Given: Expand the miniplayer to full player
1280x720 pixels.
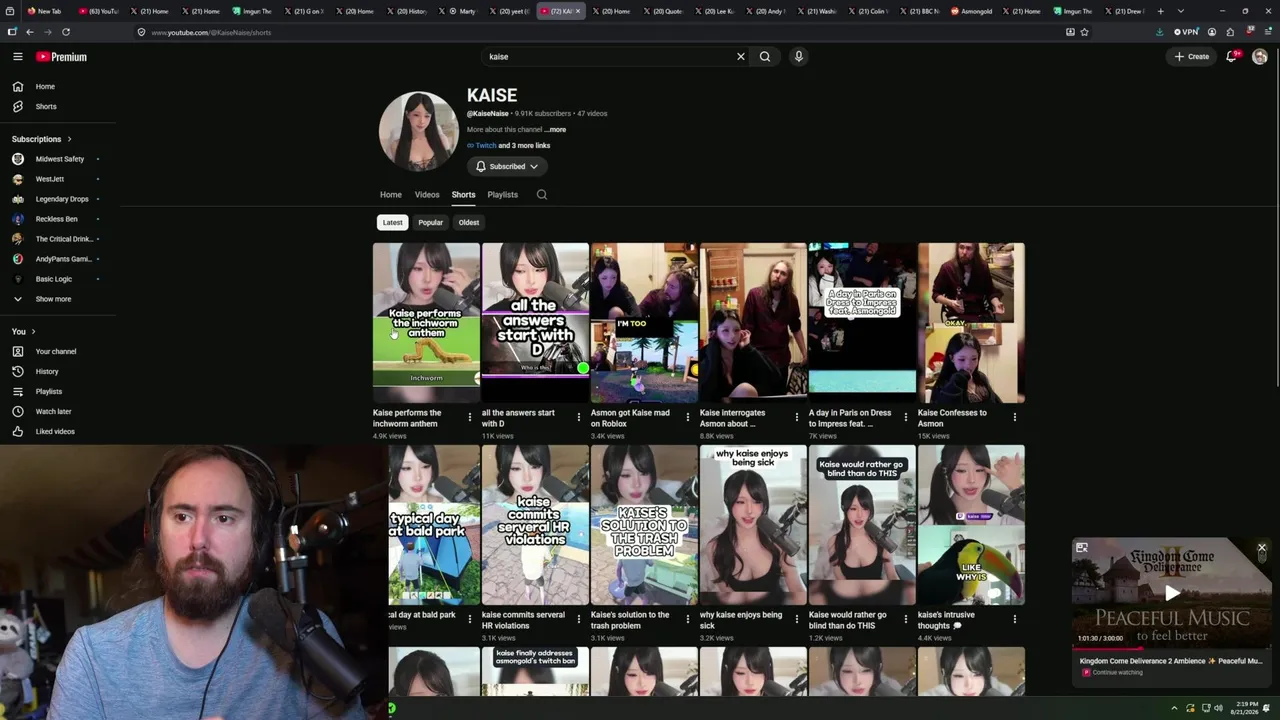Looking at the screenshot, I should (x=1082, y=548).
